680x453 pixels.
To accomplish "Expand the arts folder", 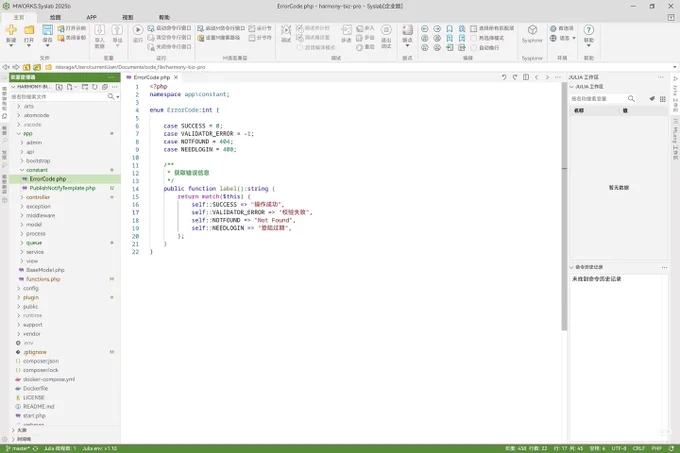I will (x=19, y=106).
